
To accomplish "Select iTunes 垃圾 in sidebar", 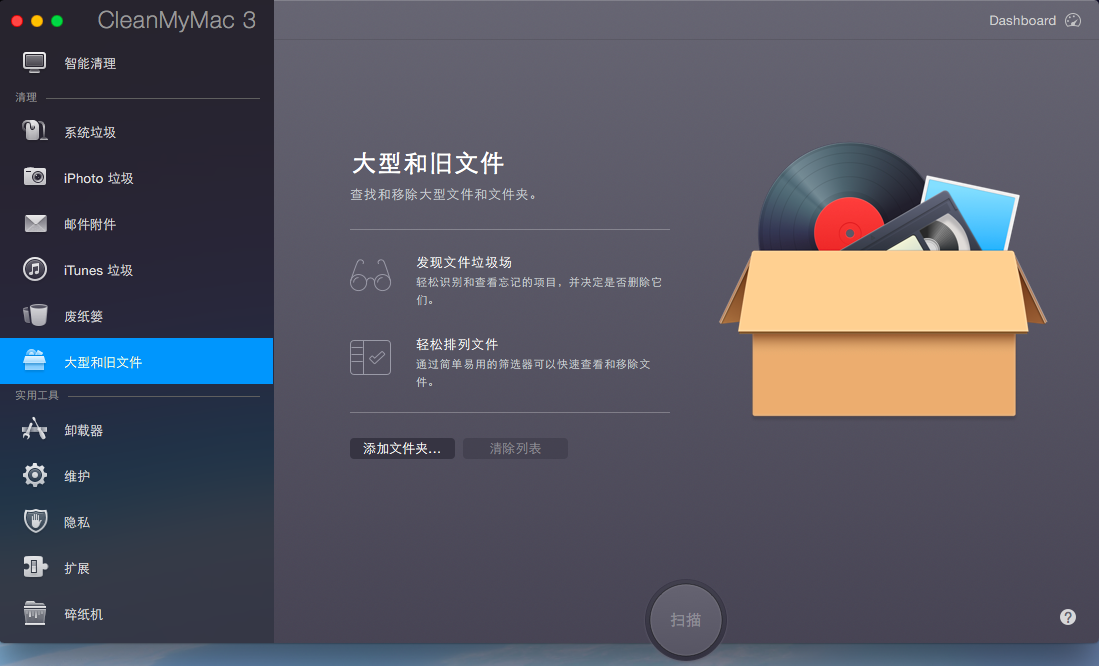I will point(137,270).
